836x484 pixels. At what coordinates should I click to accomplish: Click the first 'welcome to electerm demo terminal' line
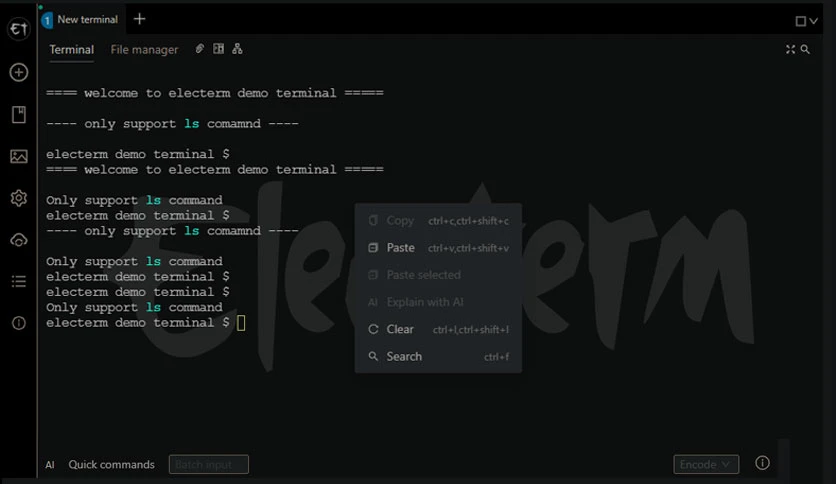[214, 93]
